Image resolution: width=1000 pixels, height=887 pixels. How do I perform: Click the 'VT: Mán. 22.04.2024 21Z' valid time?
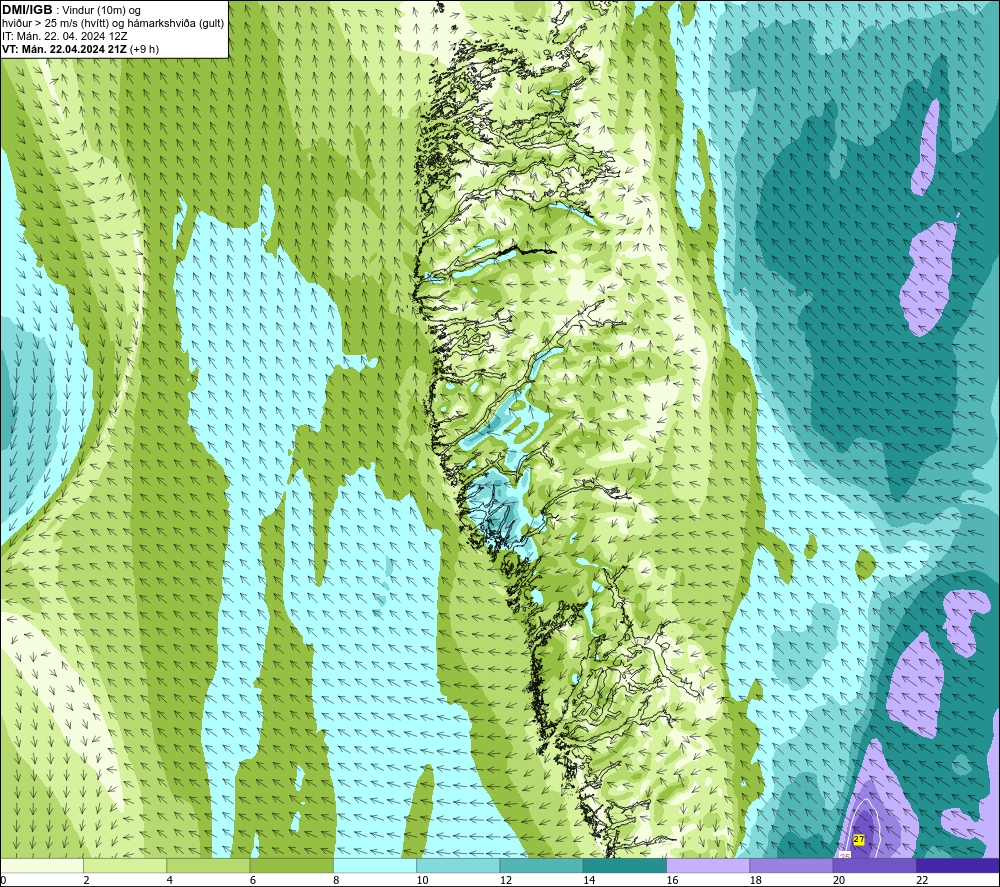[x=64, y=49]
